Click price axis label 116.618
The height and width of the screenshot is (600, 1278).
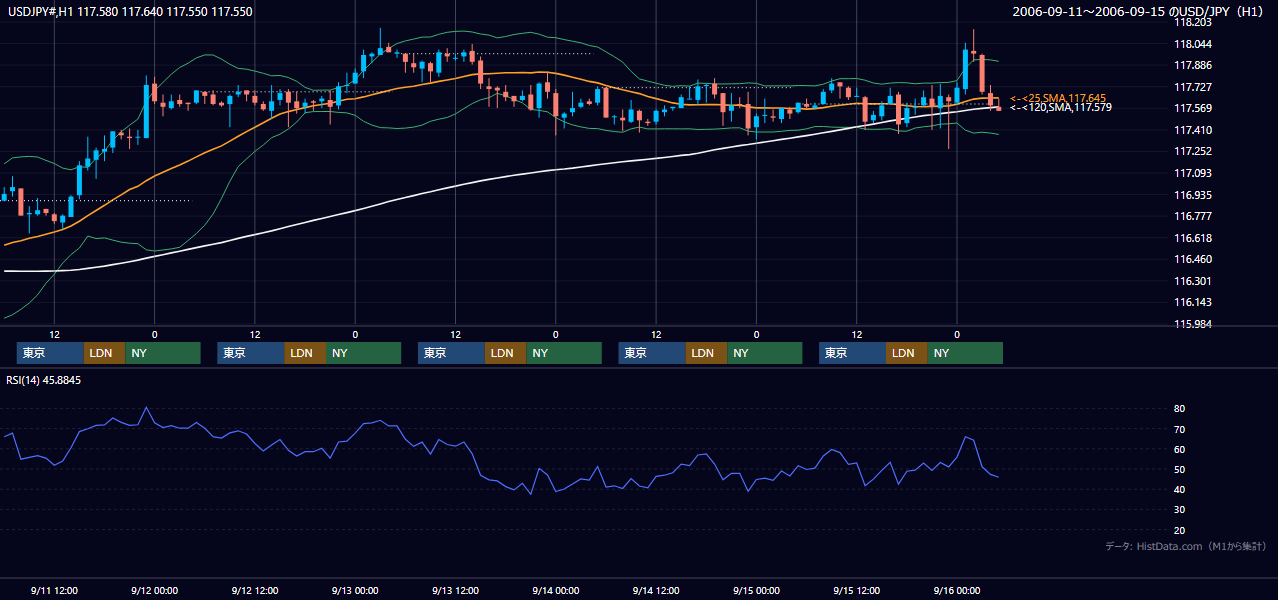[1192, 238]
